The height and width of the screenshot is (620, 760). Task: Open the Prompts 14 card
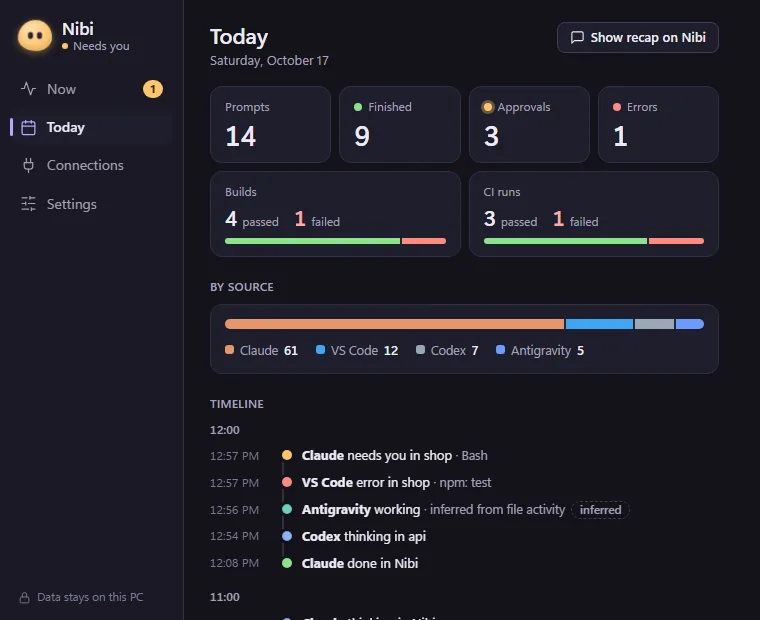click(x=270, y=125)
